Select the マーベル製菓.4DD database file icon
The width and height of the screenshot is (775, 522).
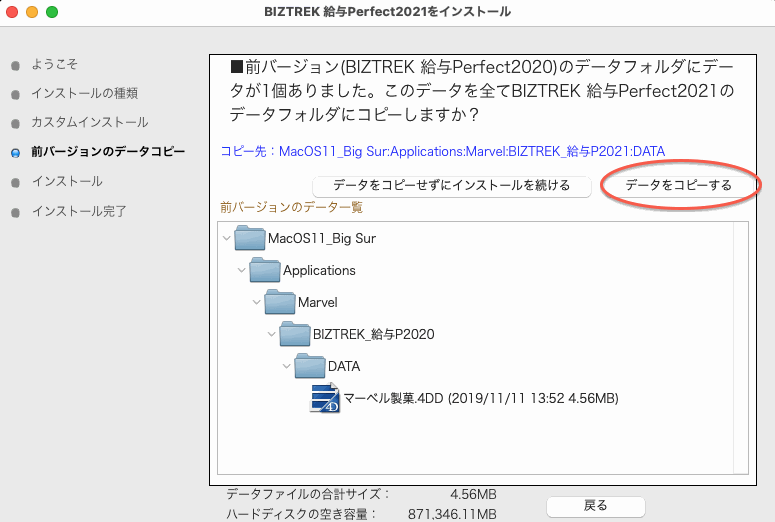[x=325, y=398]
